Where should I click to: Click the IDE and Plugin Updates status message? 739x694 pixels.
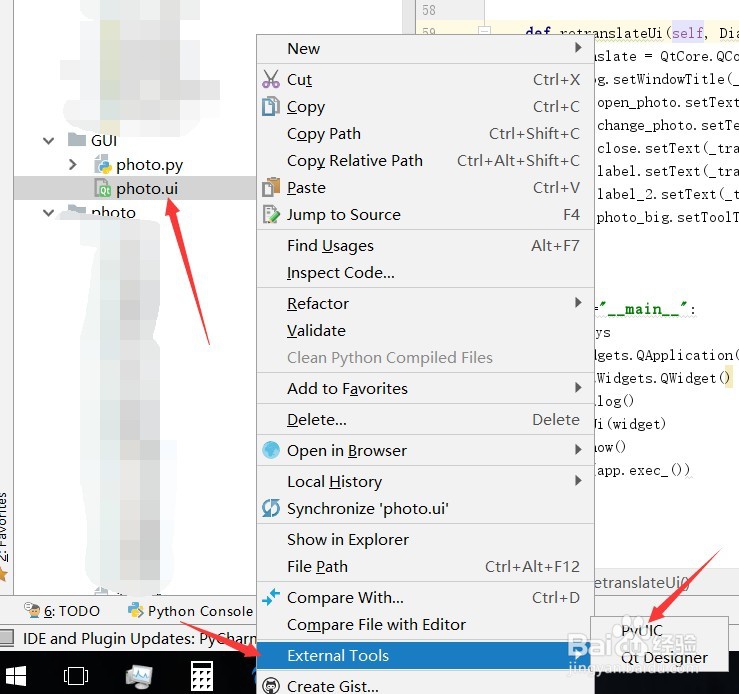(140, 638)
